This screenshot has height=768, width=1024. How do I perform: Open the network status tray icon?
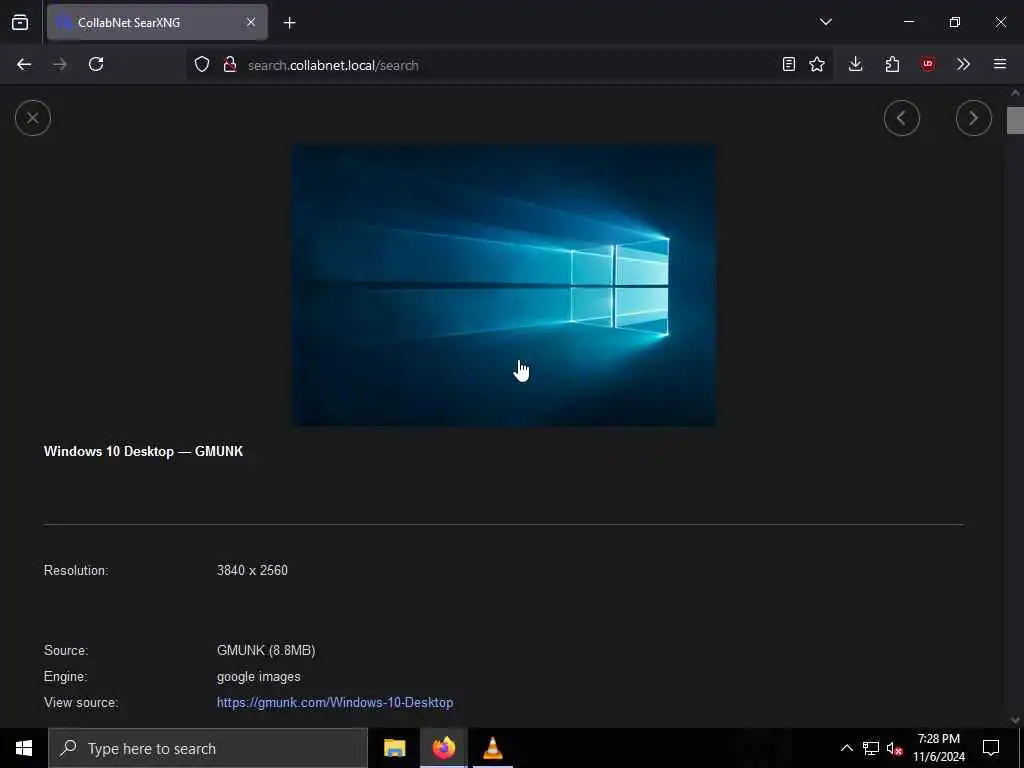click(871, 748)
